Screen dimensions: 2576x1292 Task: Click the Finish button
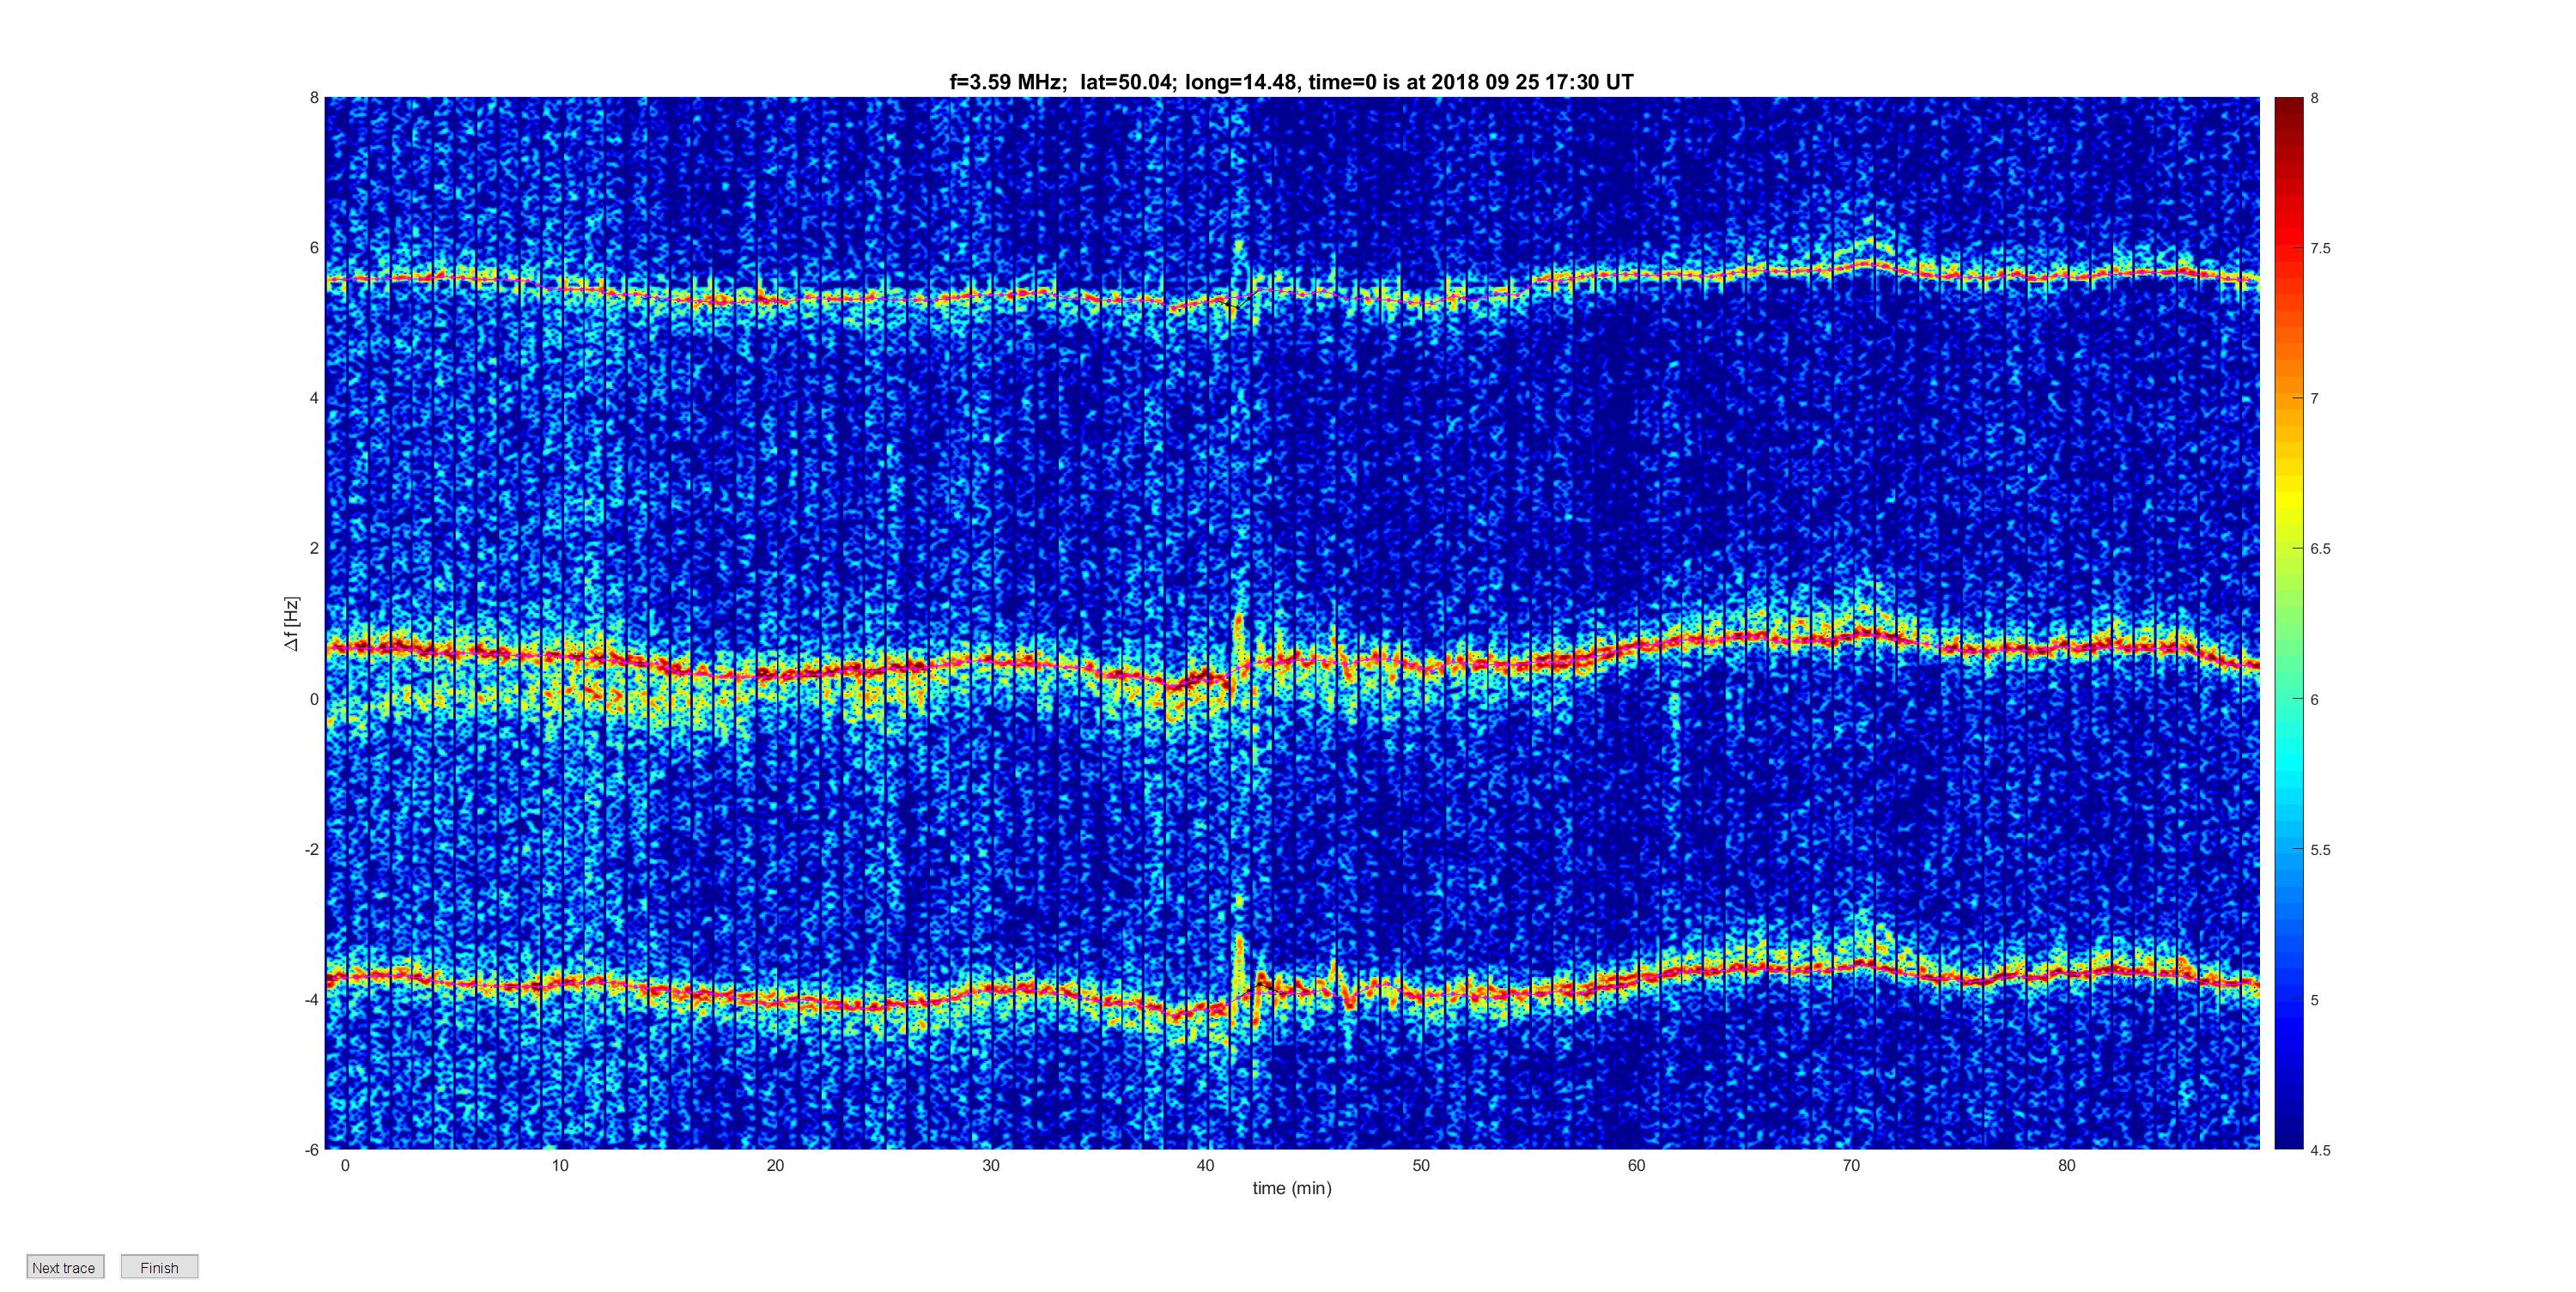pyautogui.click(x=159, y=1267)
